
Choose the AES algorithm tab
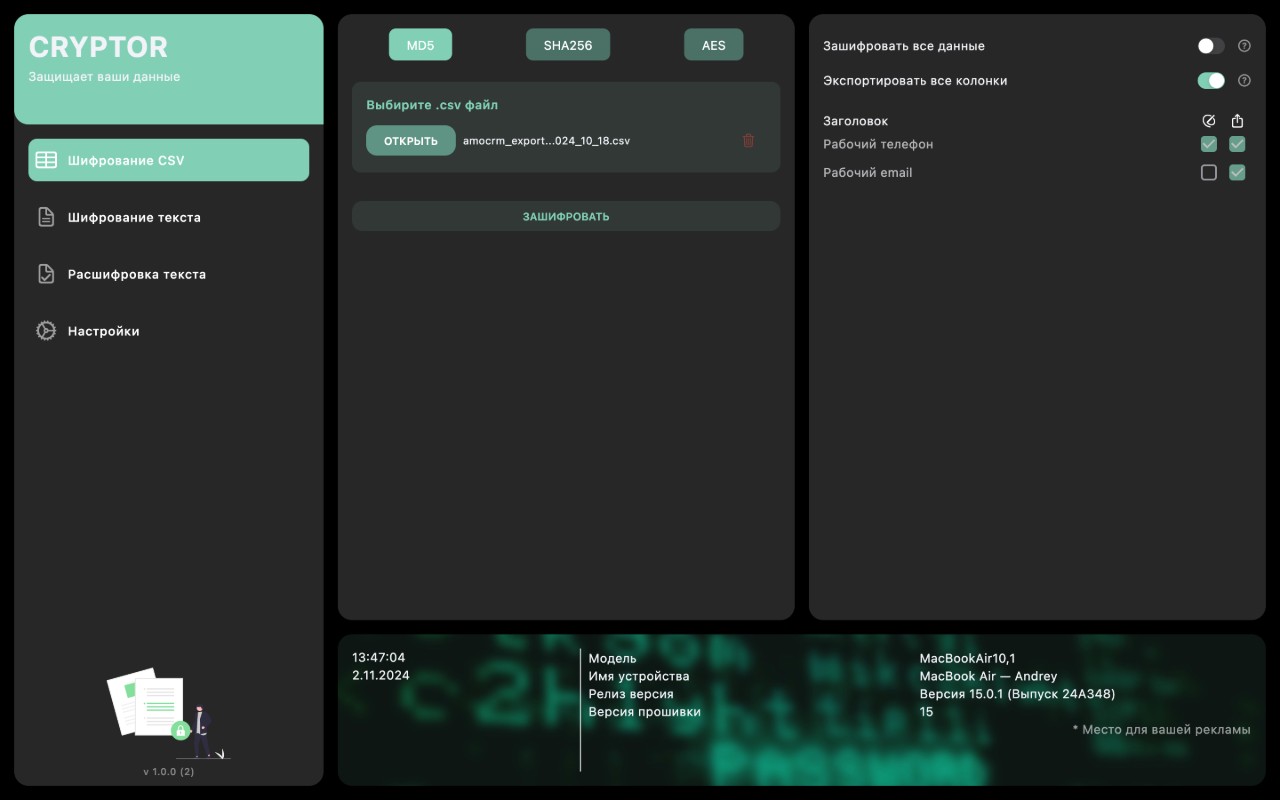point(714,45)
